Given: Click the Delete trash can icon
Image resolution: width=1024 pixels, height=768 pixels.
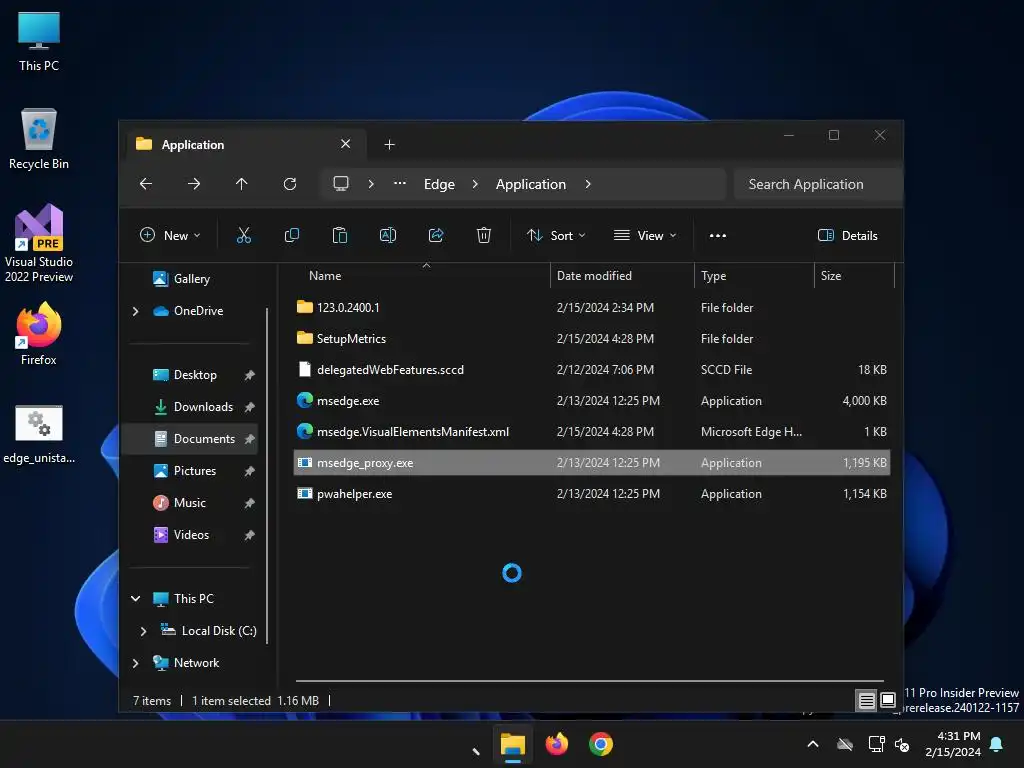Looking at the screenshot, I should coord(484,236).
